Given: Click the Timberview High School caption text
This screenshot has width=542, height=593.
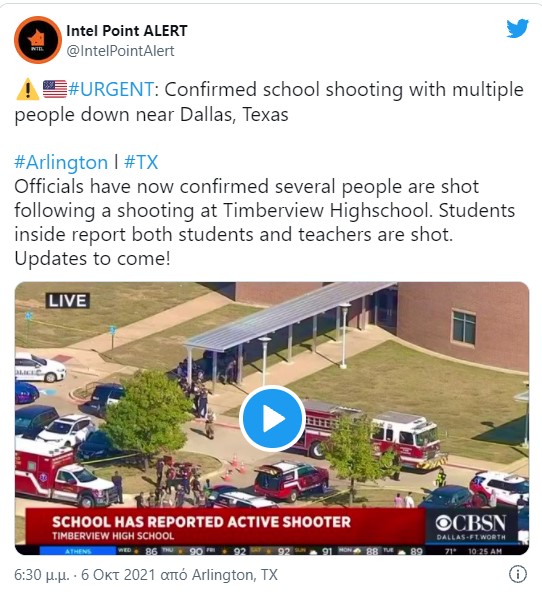Looking at the screenshot, I should point(113,536).
